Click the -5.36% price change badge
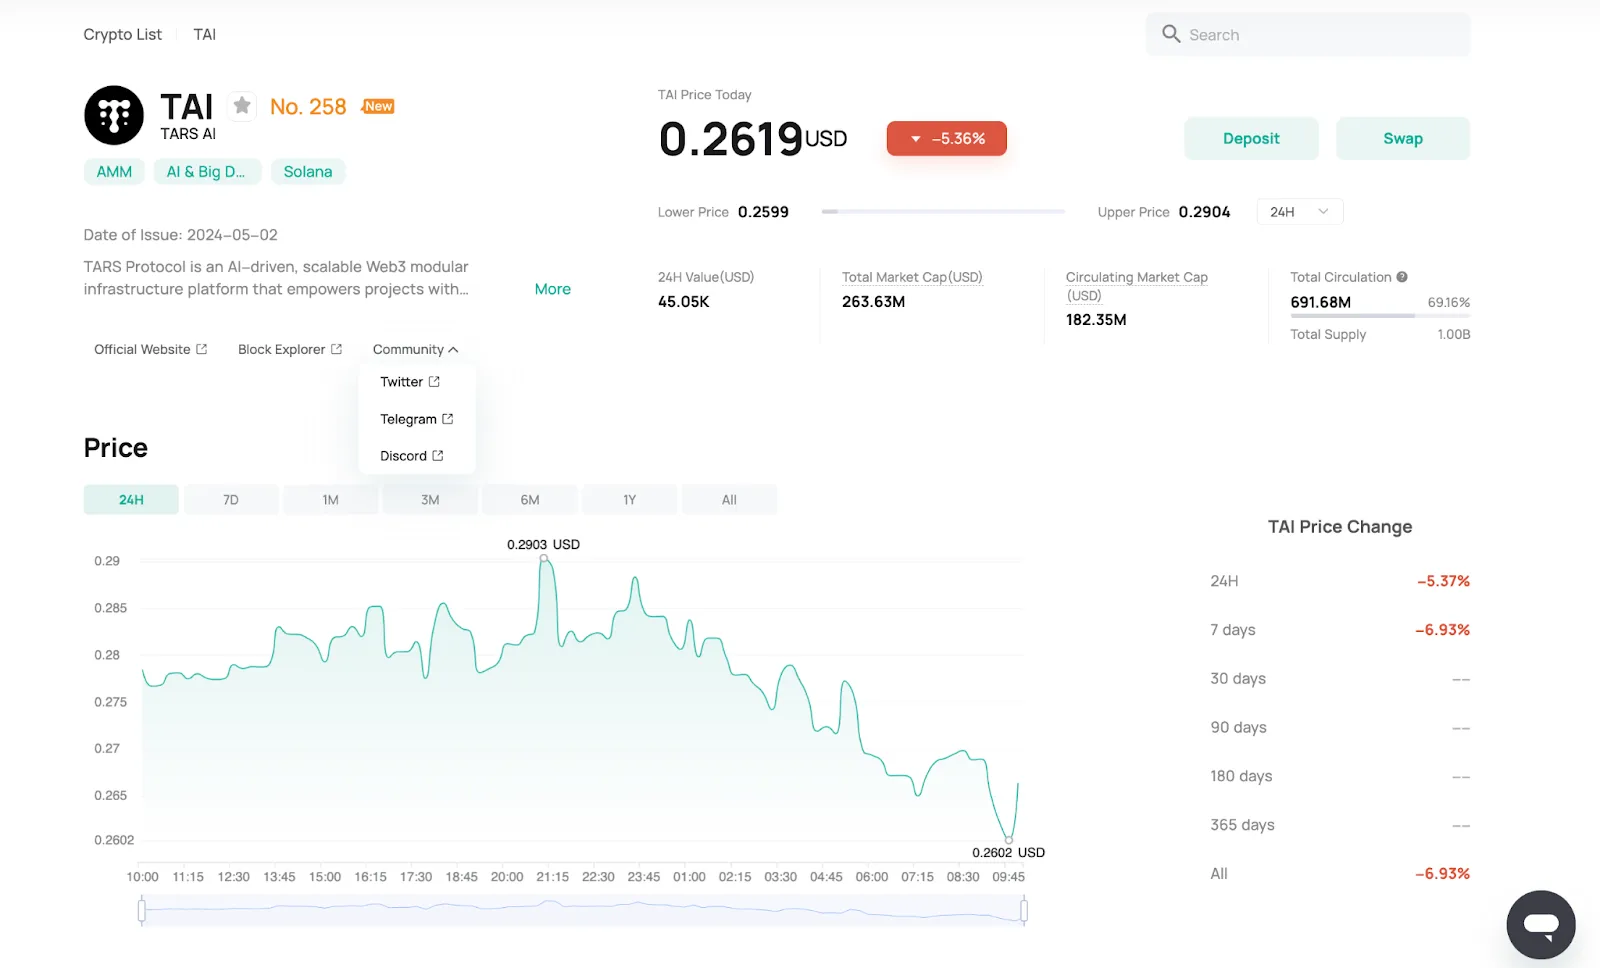The width and height of the screenshot is (1600, 968). coord(947,139)
